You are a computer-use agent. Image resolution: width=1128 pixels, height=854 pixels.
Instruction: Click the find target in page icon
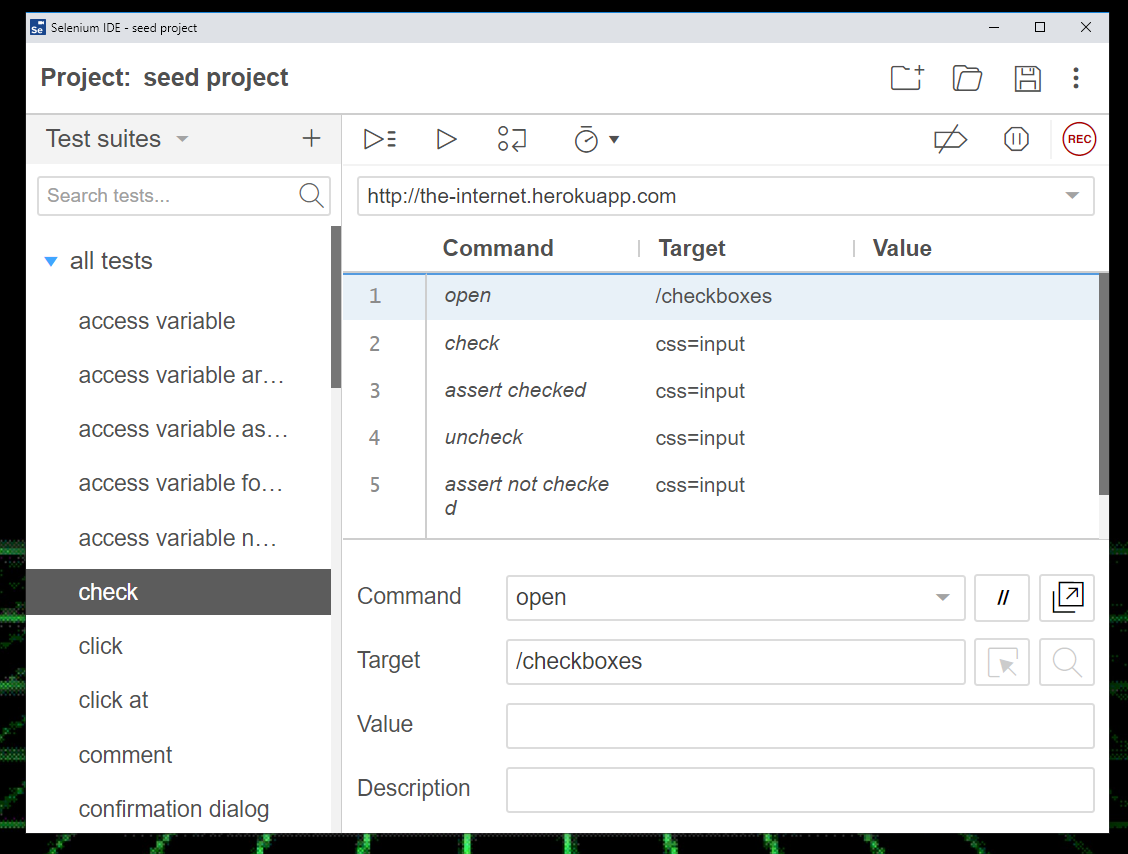click(x=1067, y=662)
